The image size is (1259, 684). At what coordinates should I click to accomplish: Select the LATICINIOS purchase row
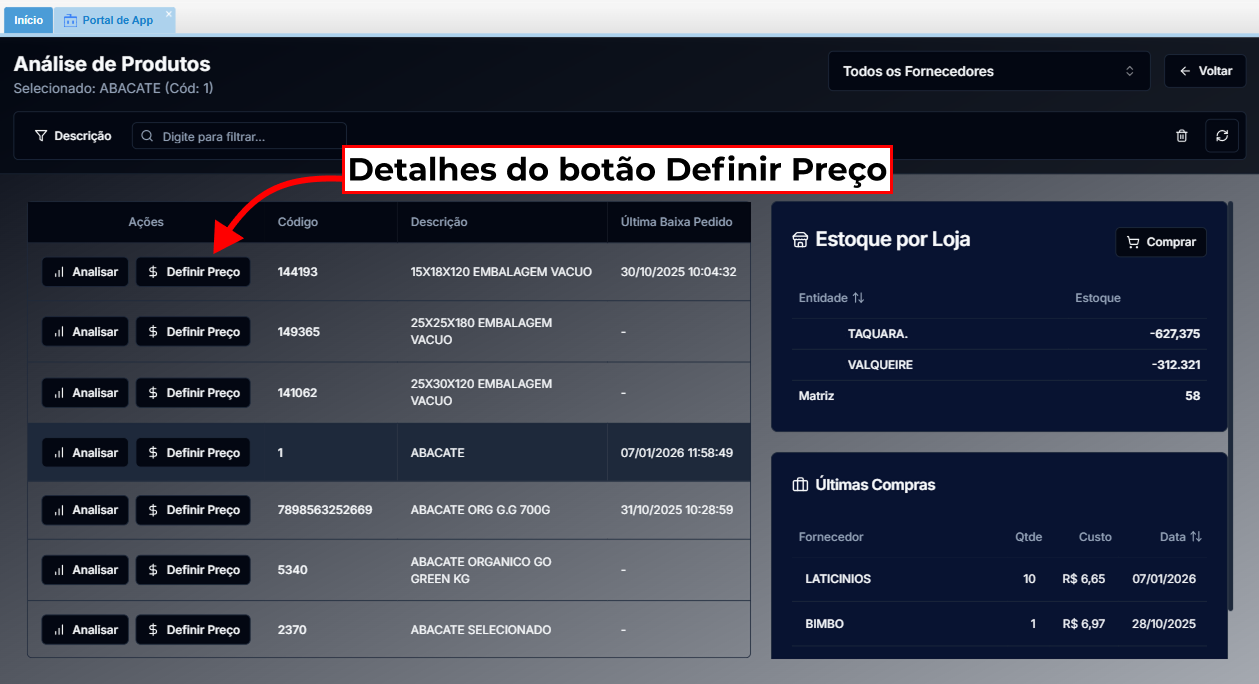point(998,579)
